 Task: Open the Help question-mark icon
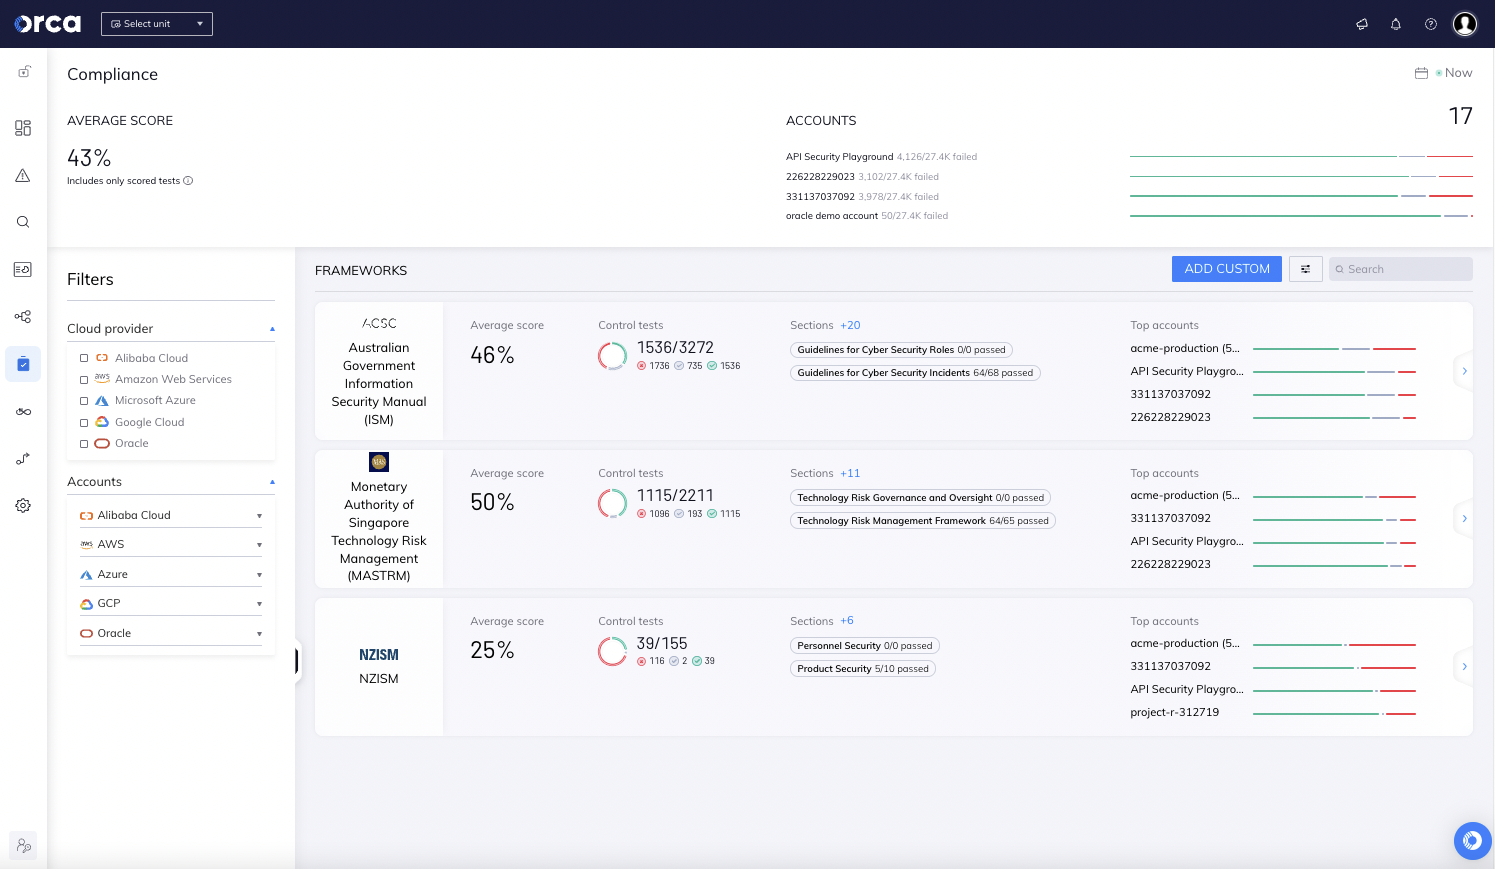(x=1430, y=23)
